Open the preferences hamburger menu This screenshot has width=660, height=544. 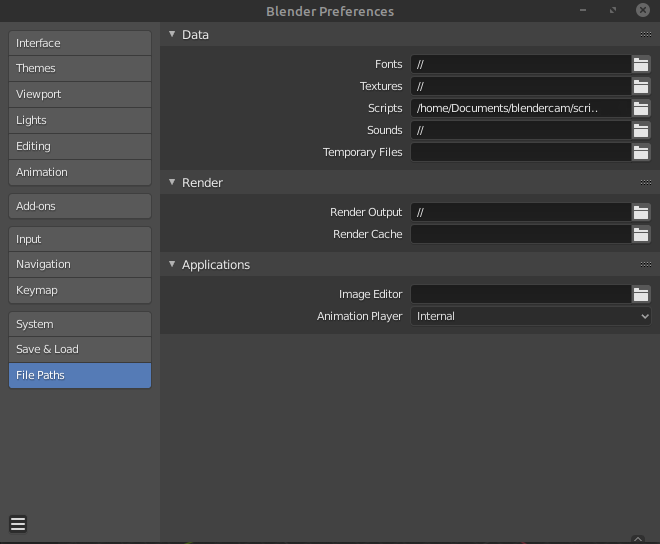(x=18, y=524)
